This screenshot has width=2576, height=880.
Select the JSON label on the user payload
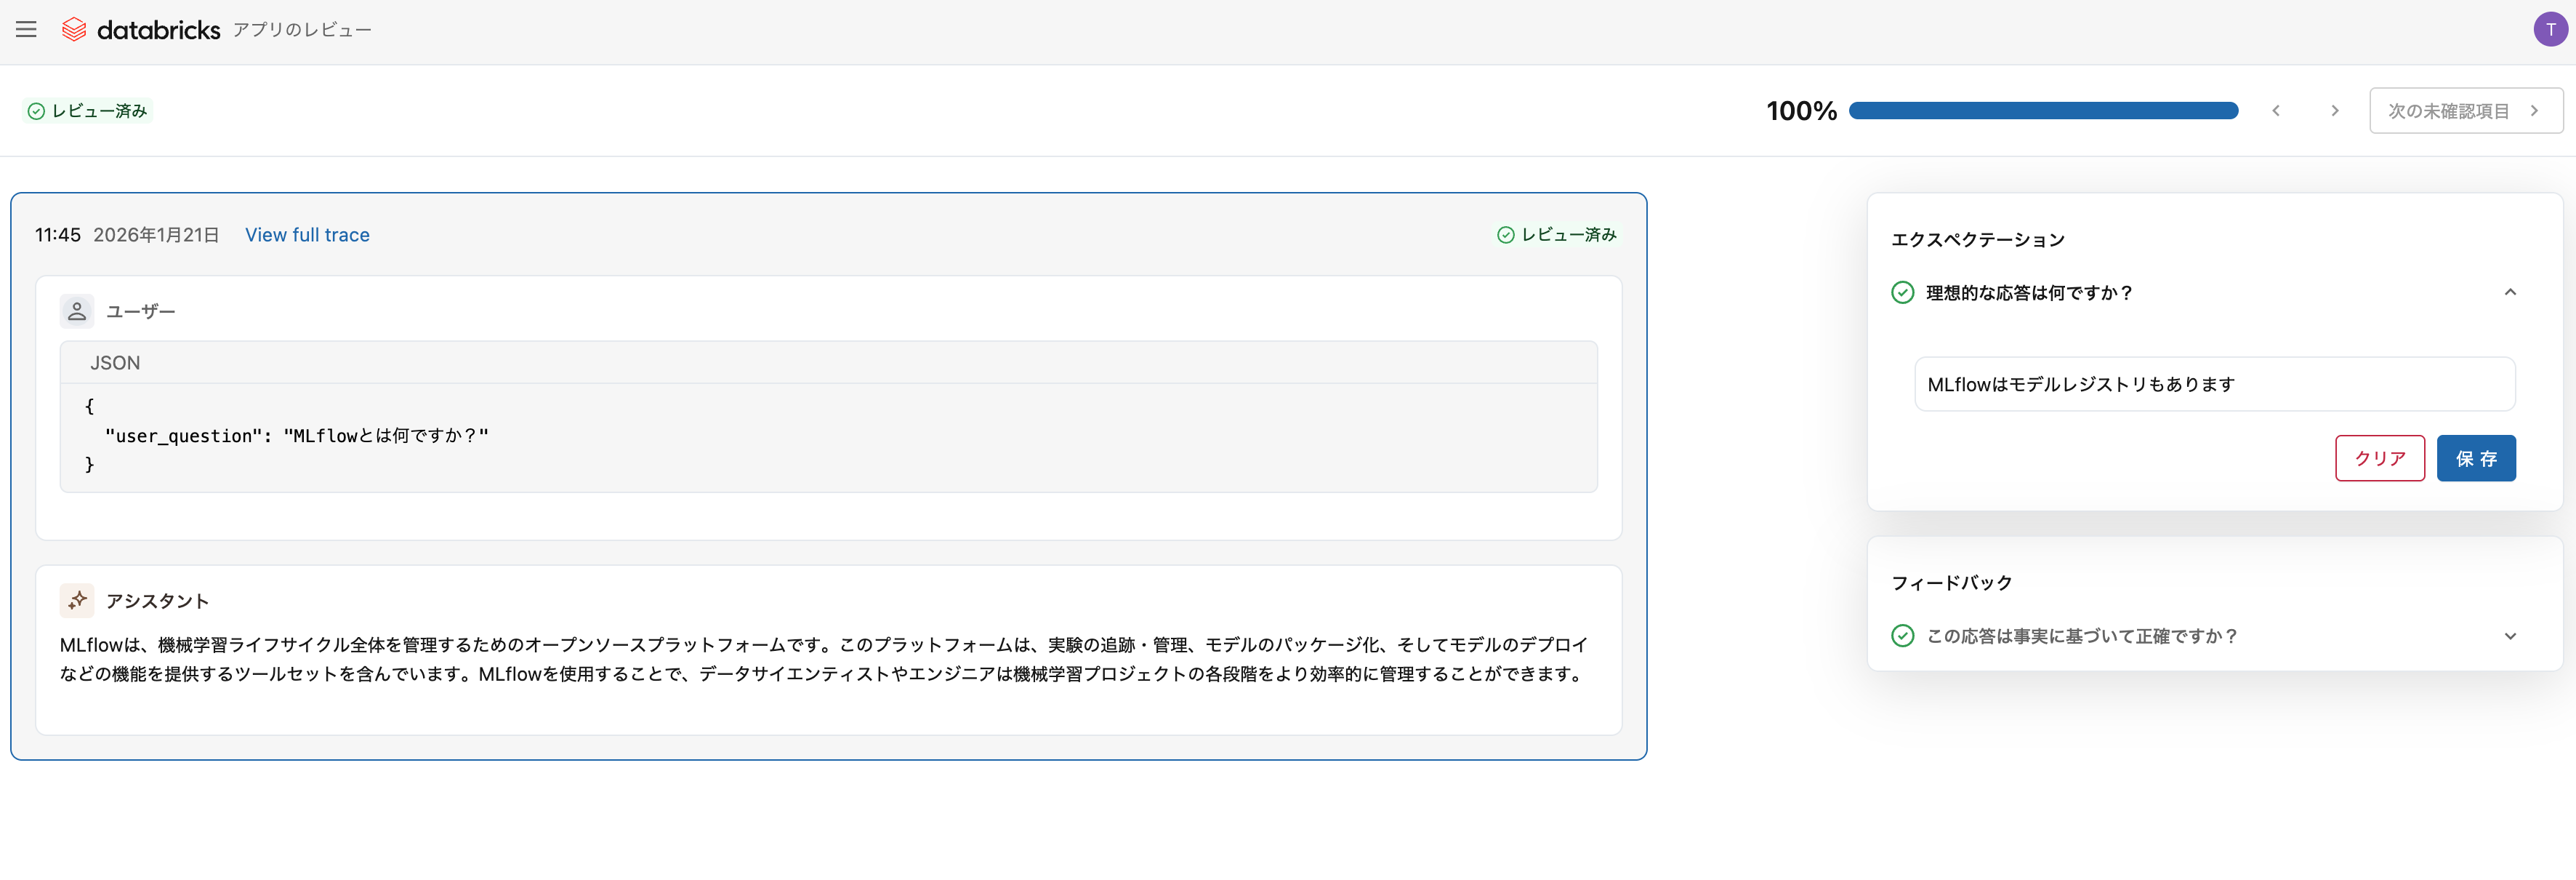[x=115, y=362]
